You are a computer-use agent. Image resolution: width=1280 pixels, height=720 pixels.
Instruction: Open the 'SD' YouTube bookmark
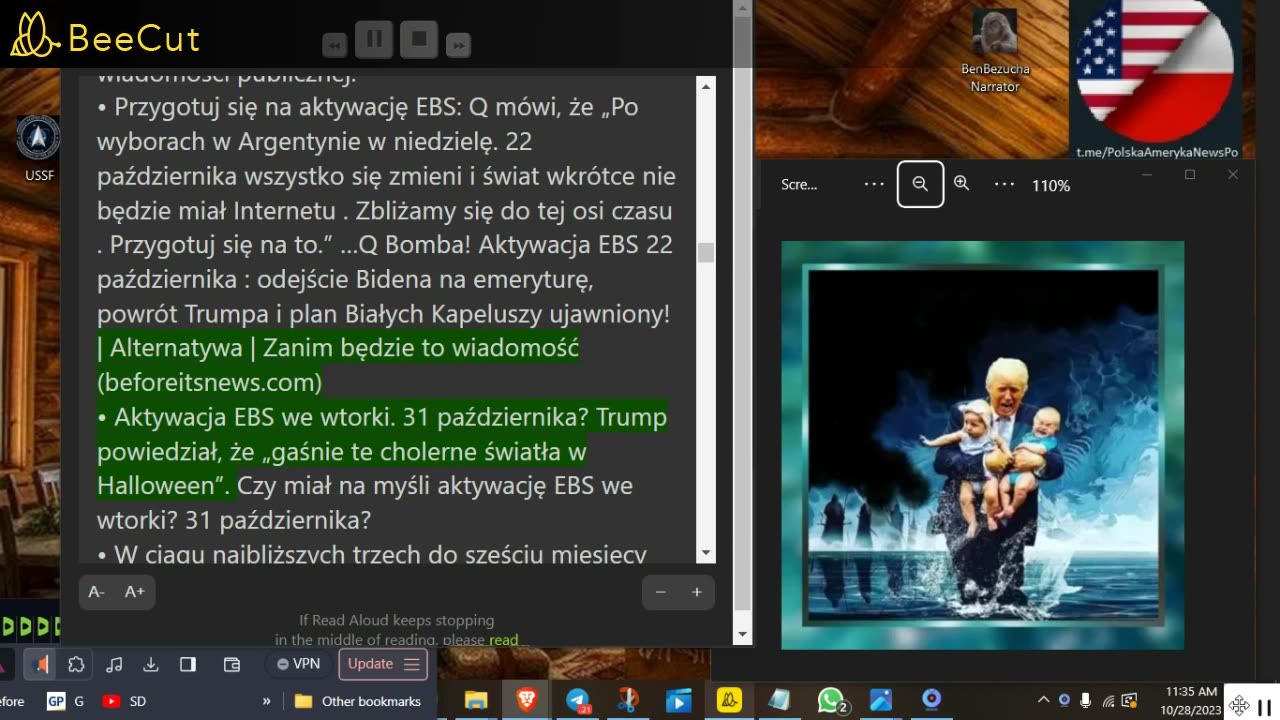pos(124,701)
